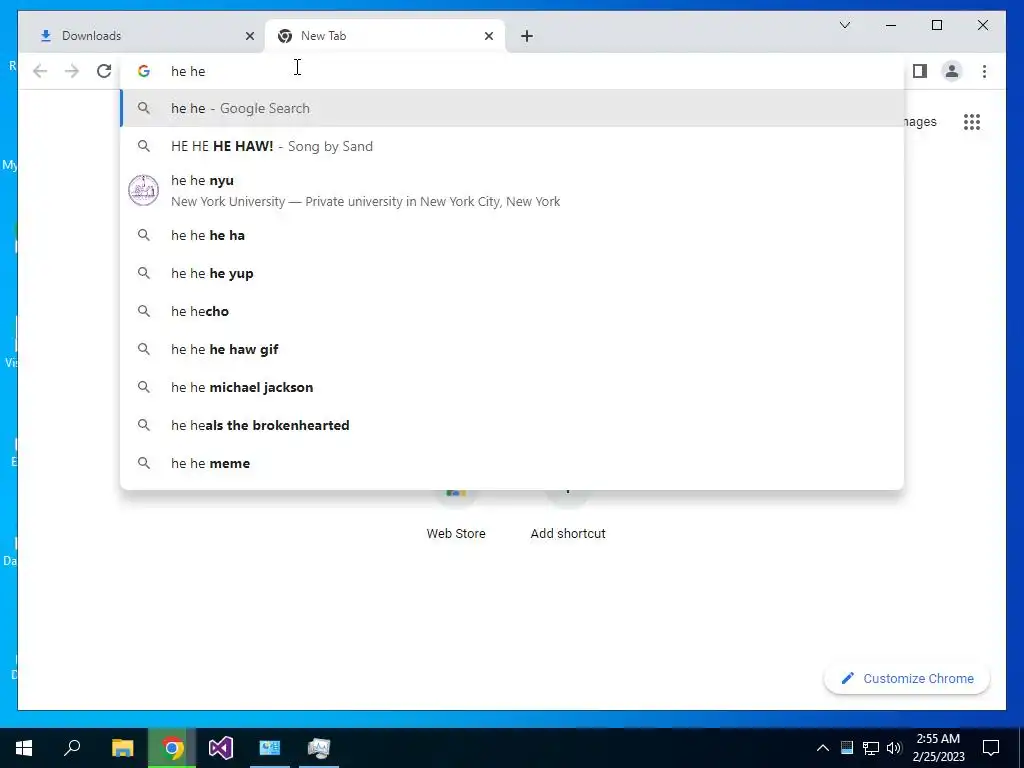
Task: Choose 'he heals the brokenhearted' suggestion
Action: coord(513,424)
